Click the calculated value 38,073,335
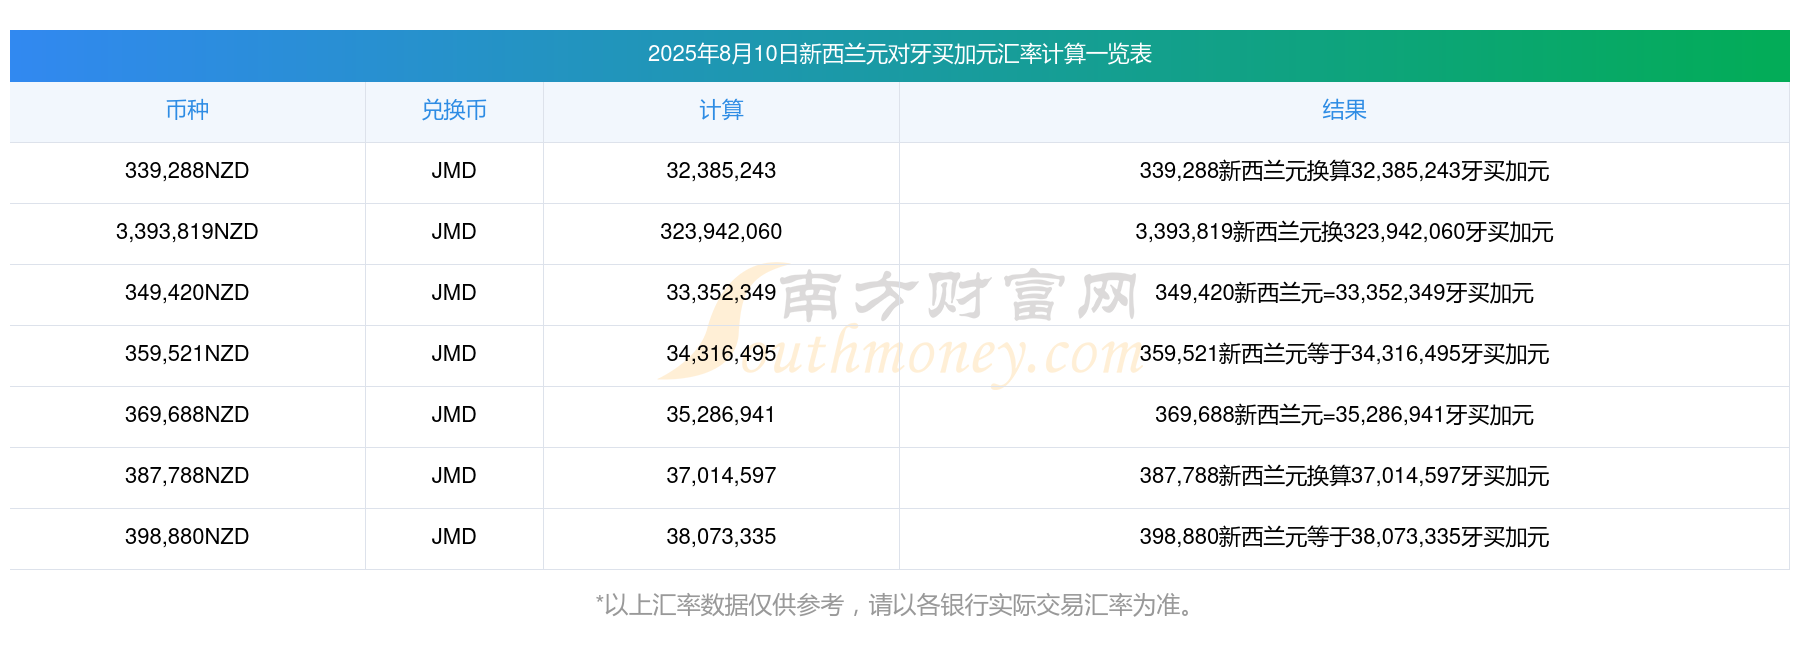 click(x=721, y=537)
